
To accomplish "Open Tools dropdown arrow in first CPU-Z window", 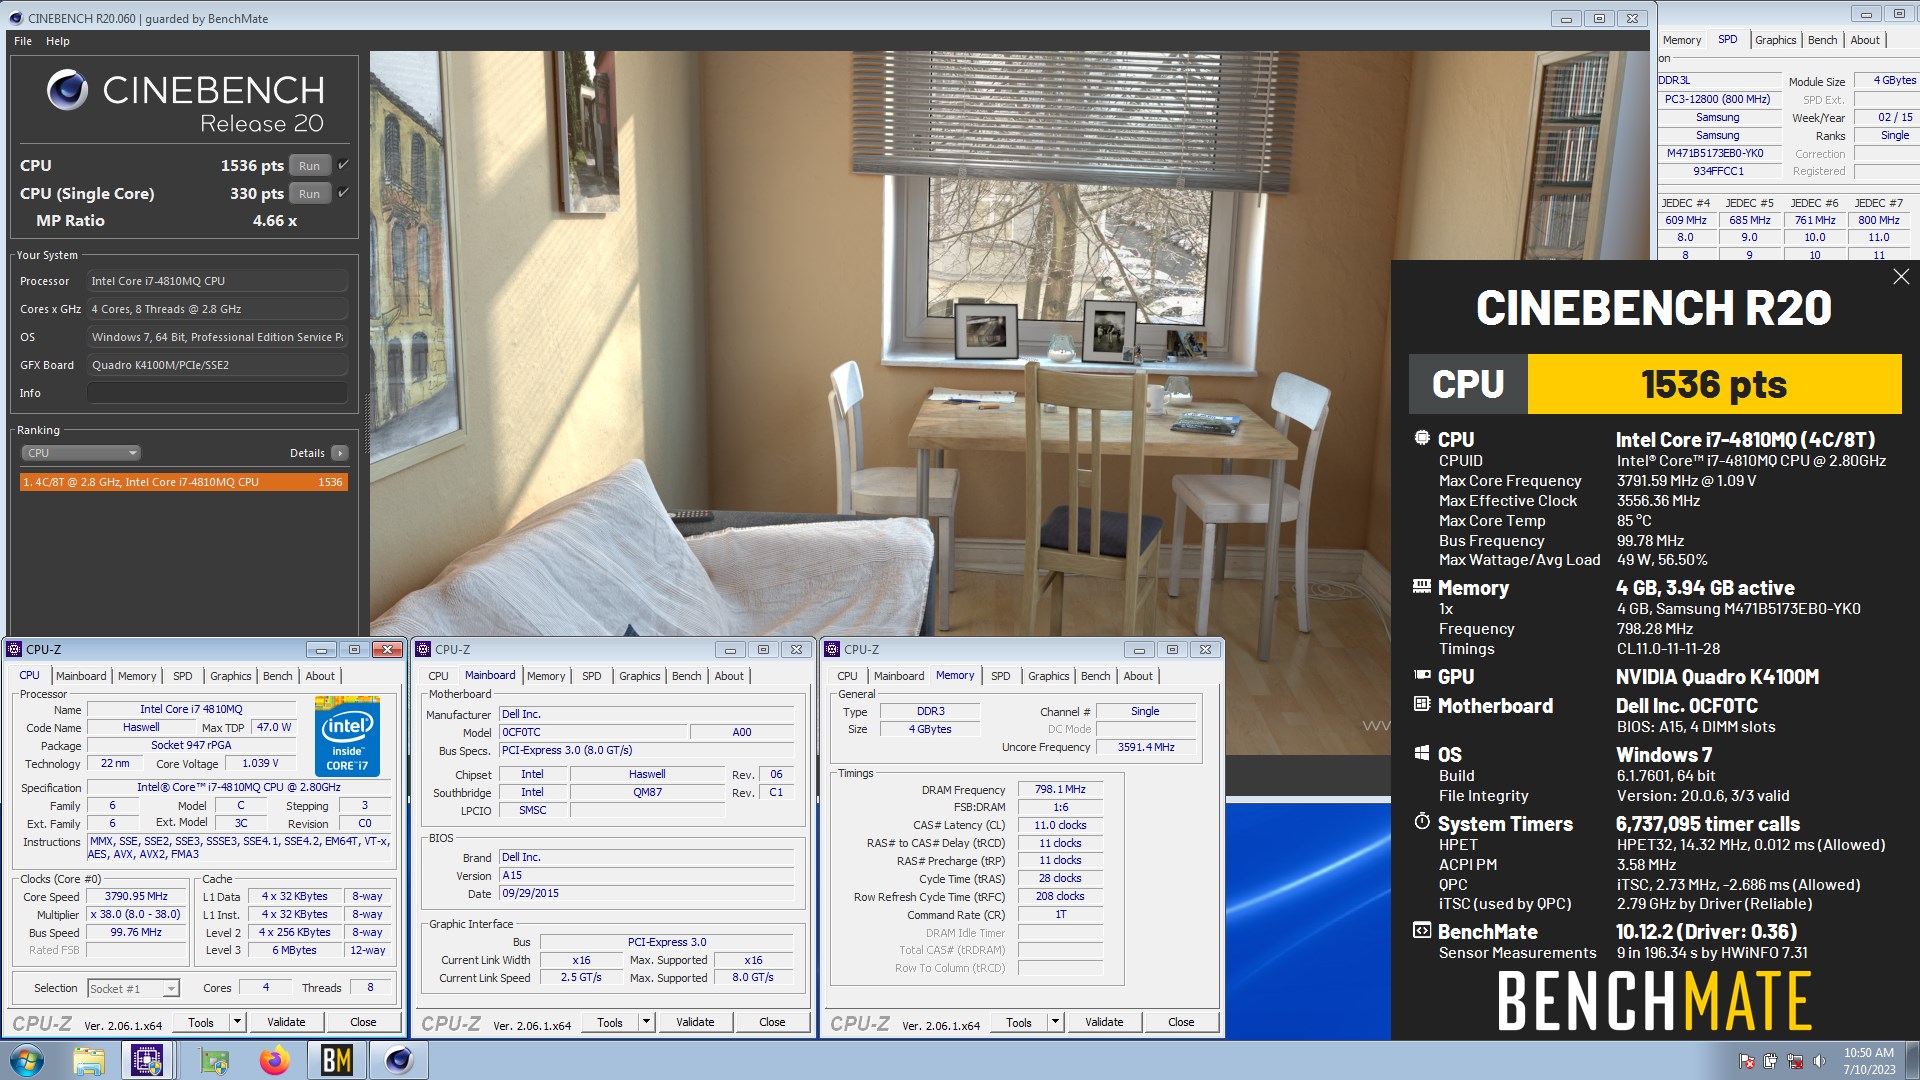I will (x=237, y=1022).
